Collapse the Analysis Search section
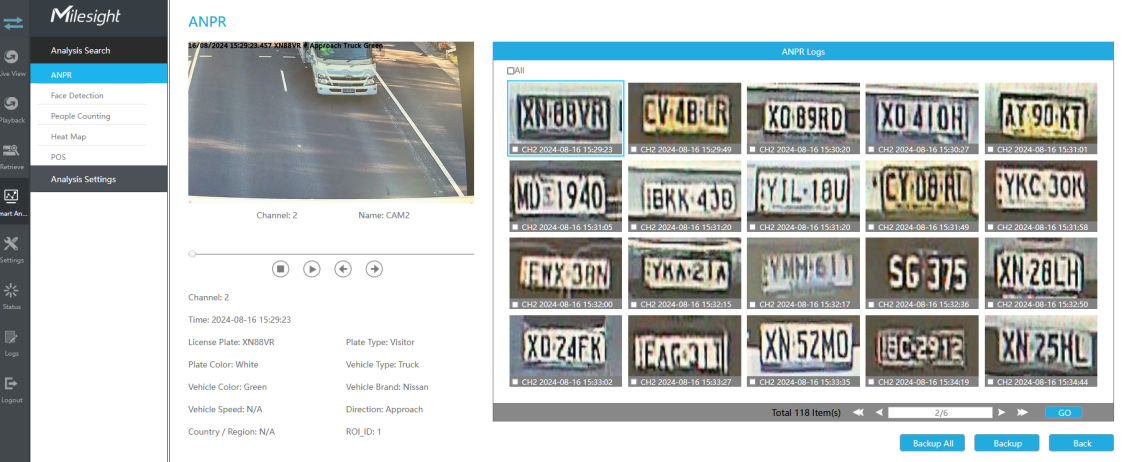Screen dimensions: 1129x462 [99, 50]
